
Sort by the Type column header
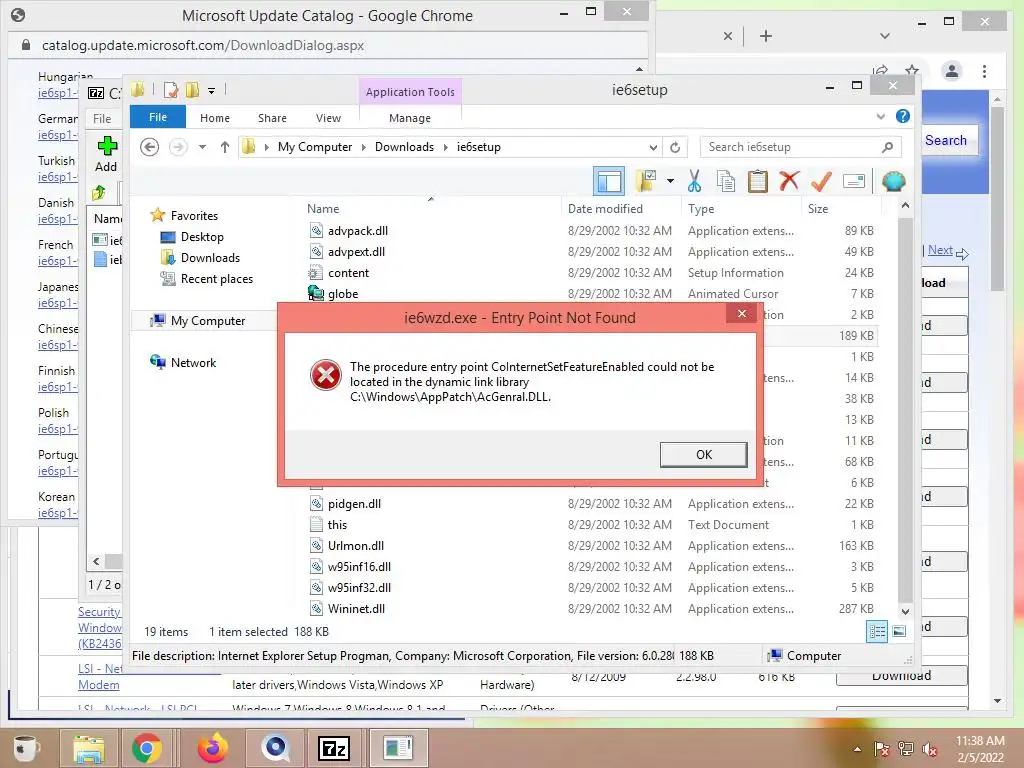point(741,208)
